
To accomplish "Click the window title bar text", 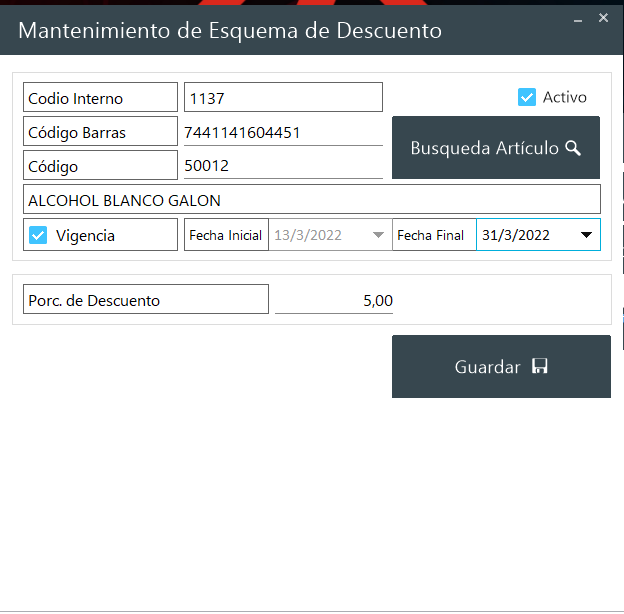I will (230, 30).
